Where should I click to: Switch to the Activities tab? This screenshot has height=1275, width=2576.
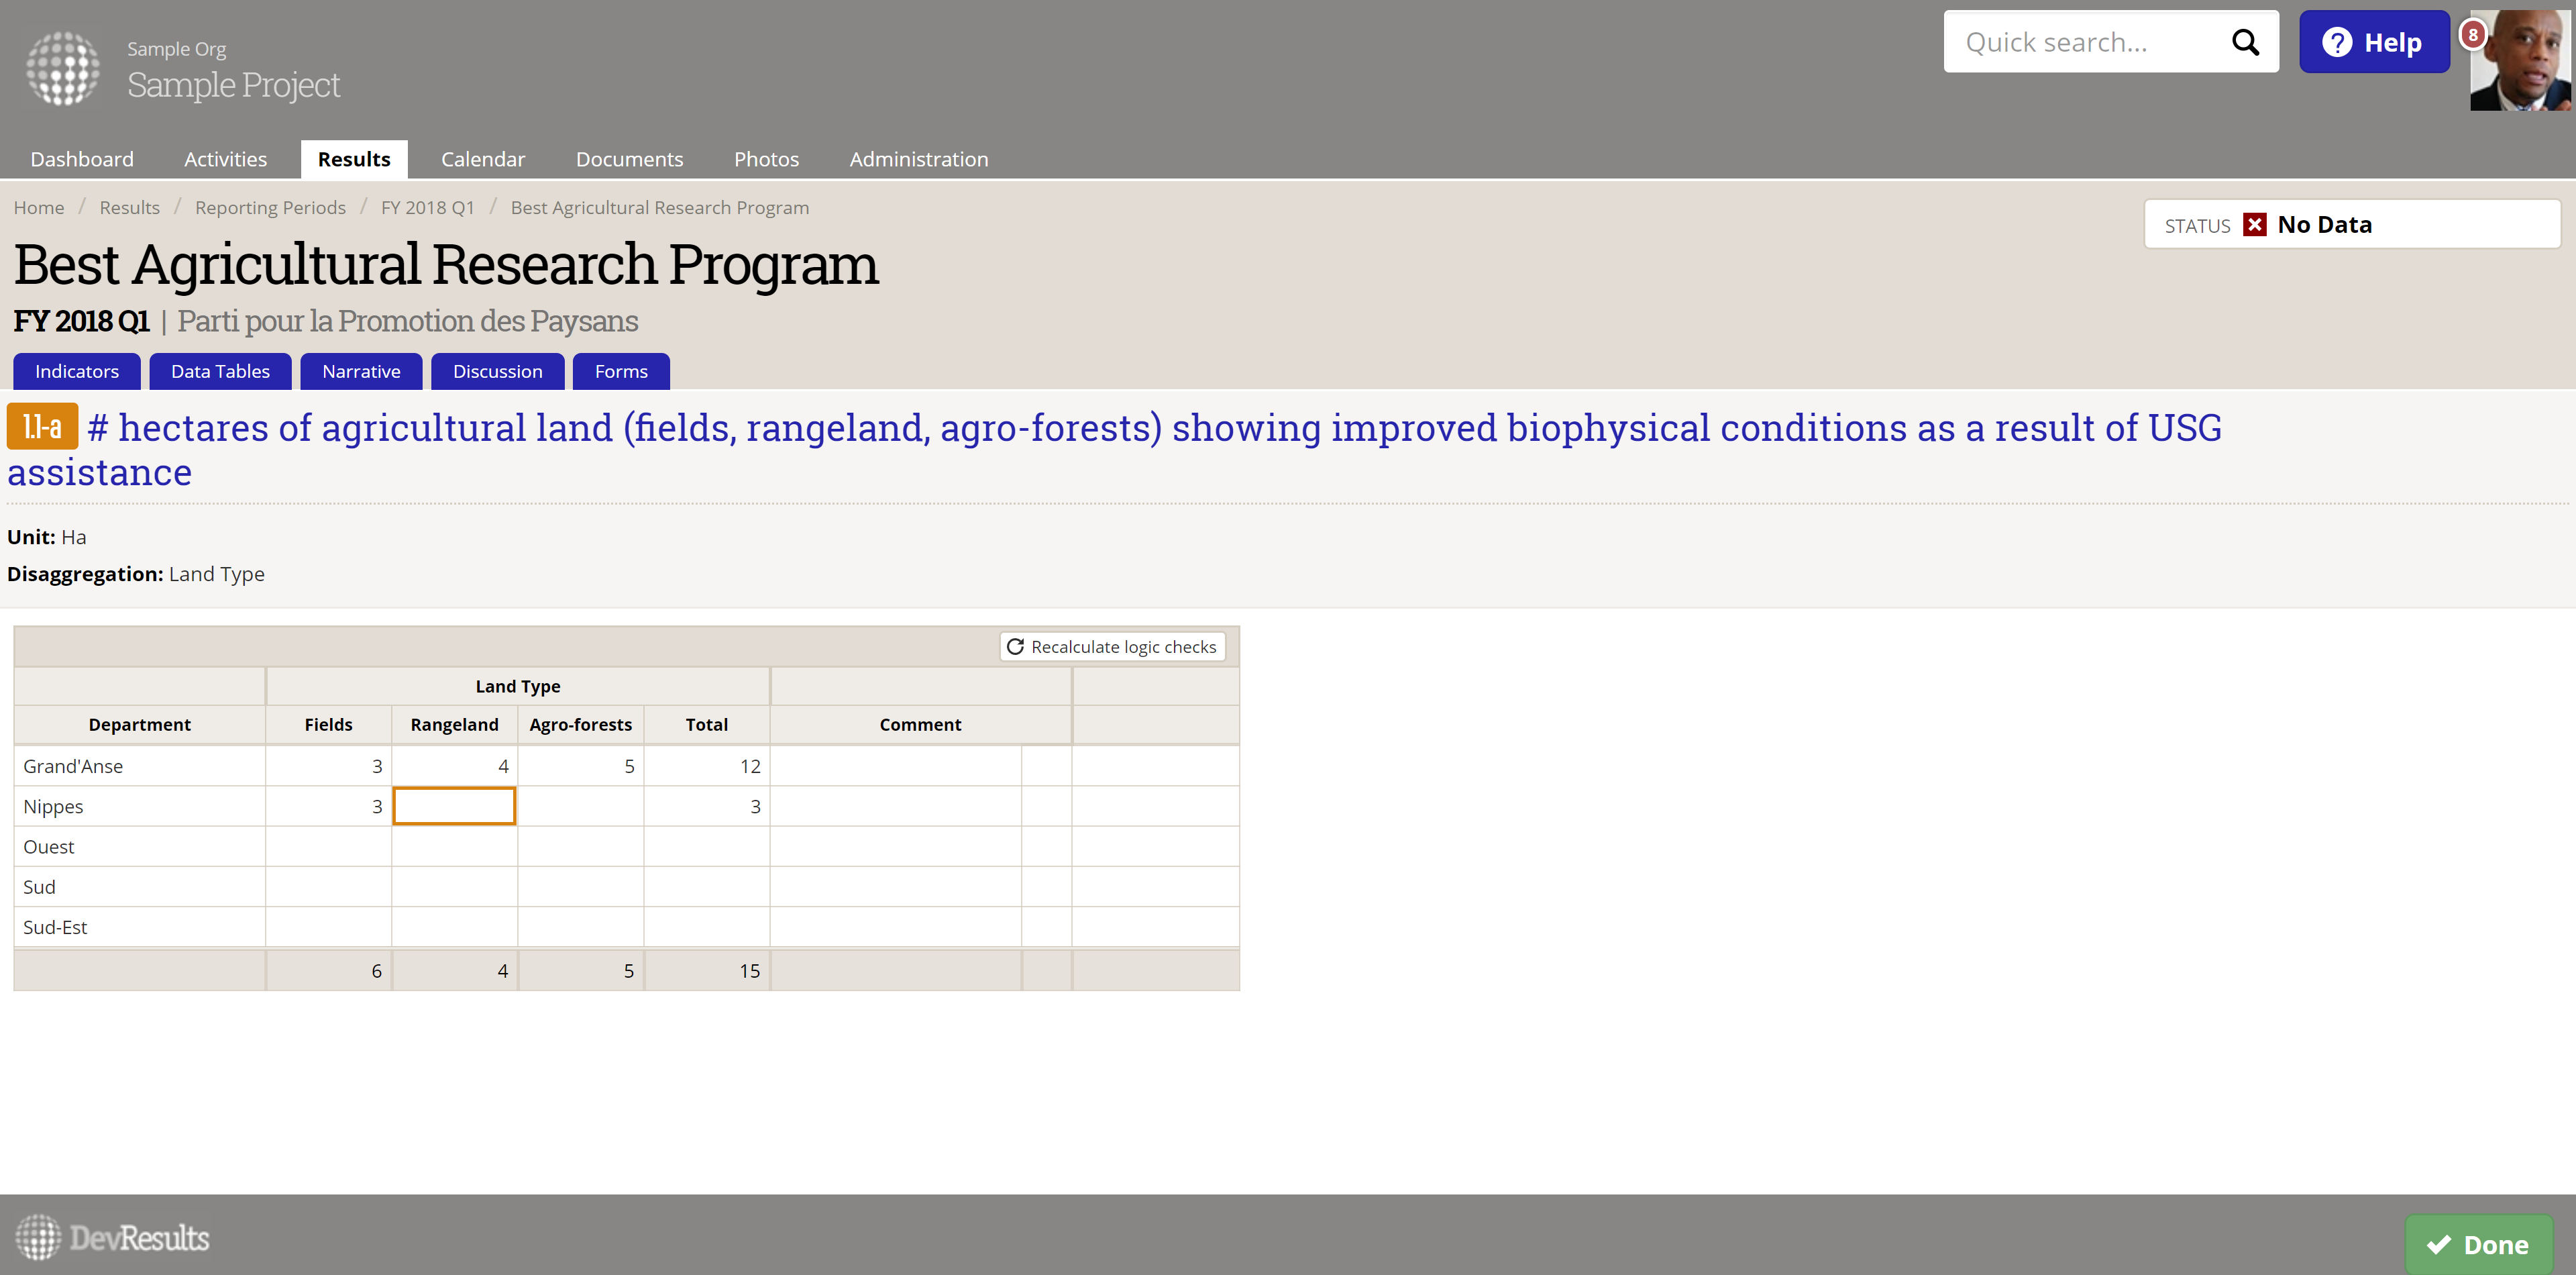pyautogui.click(x=225, y=159)
